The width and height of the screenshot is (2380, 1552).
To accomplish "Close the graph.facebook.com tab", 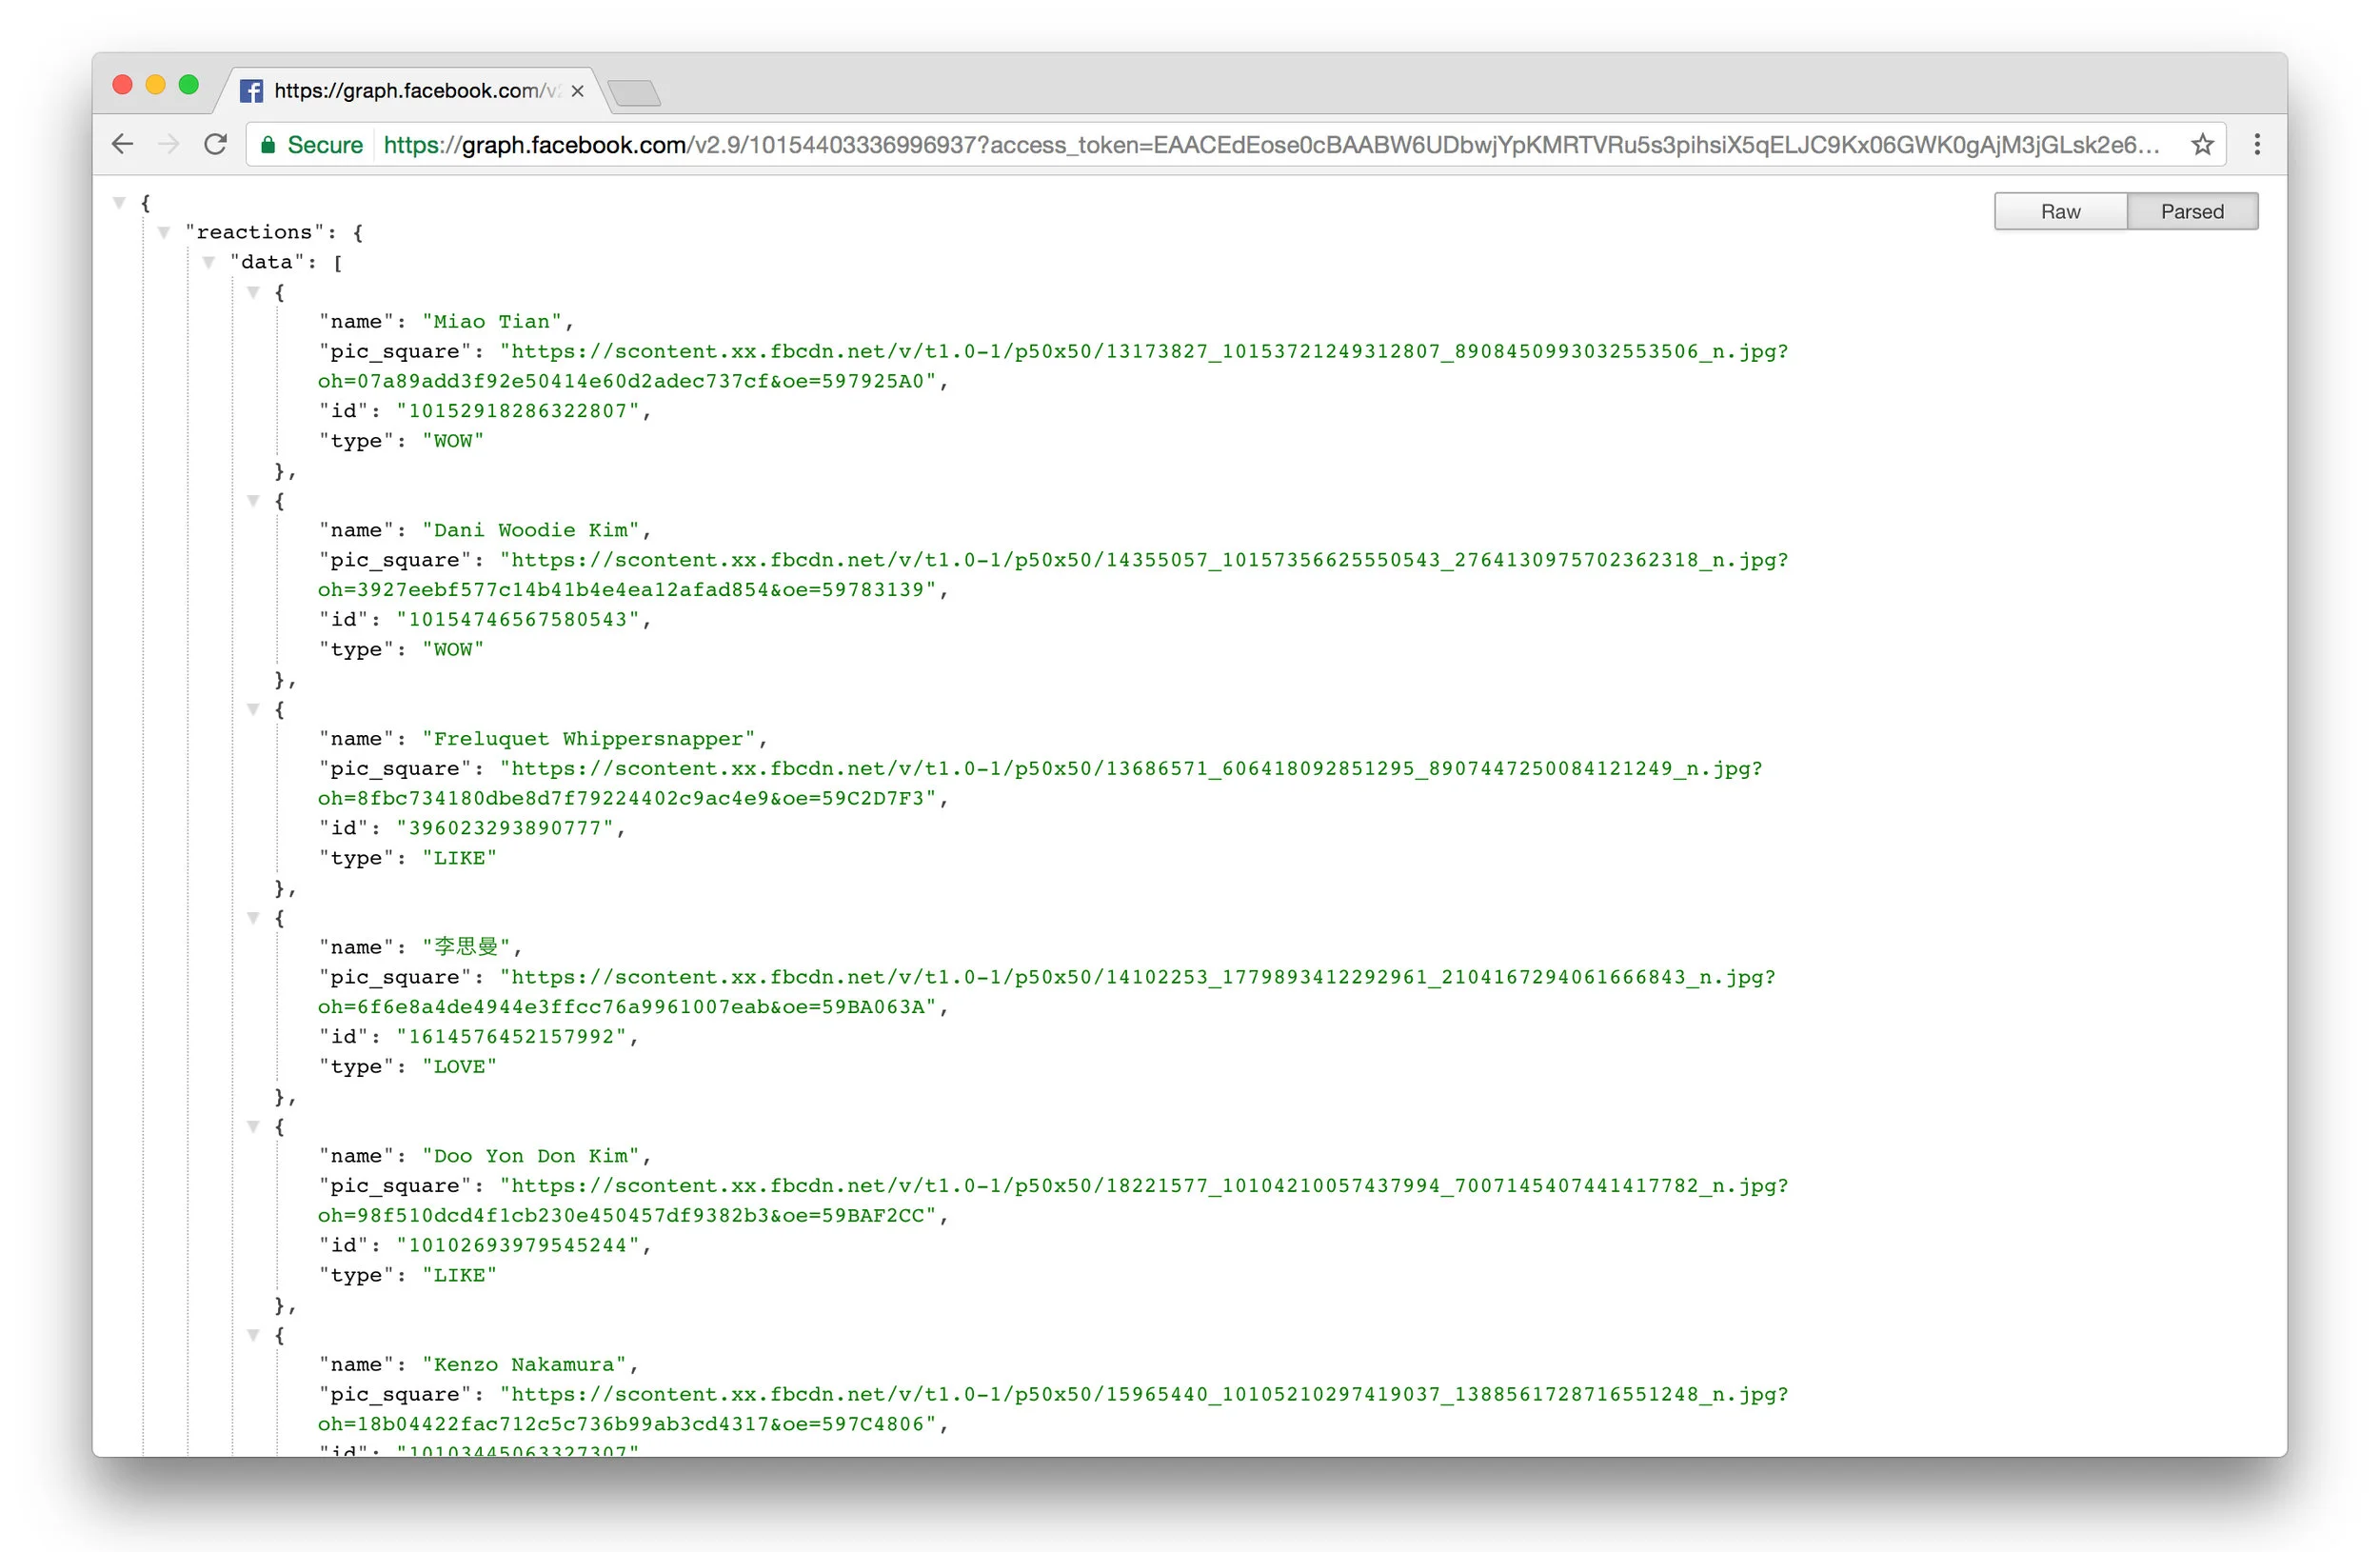I will [577, 91].
